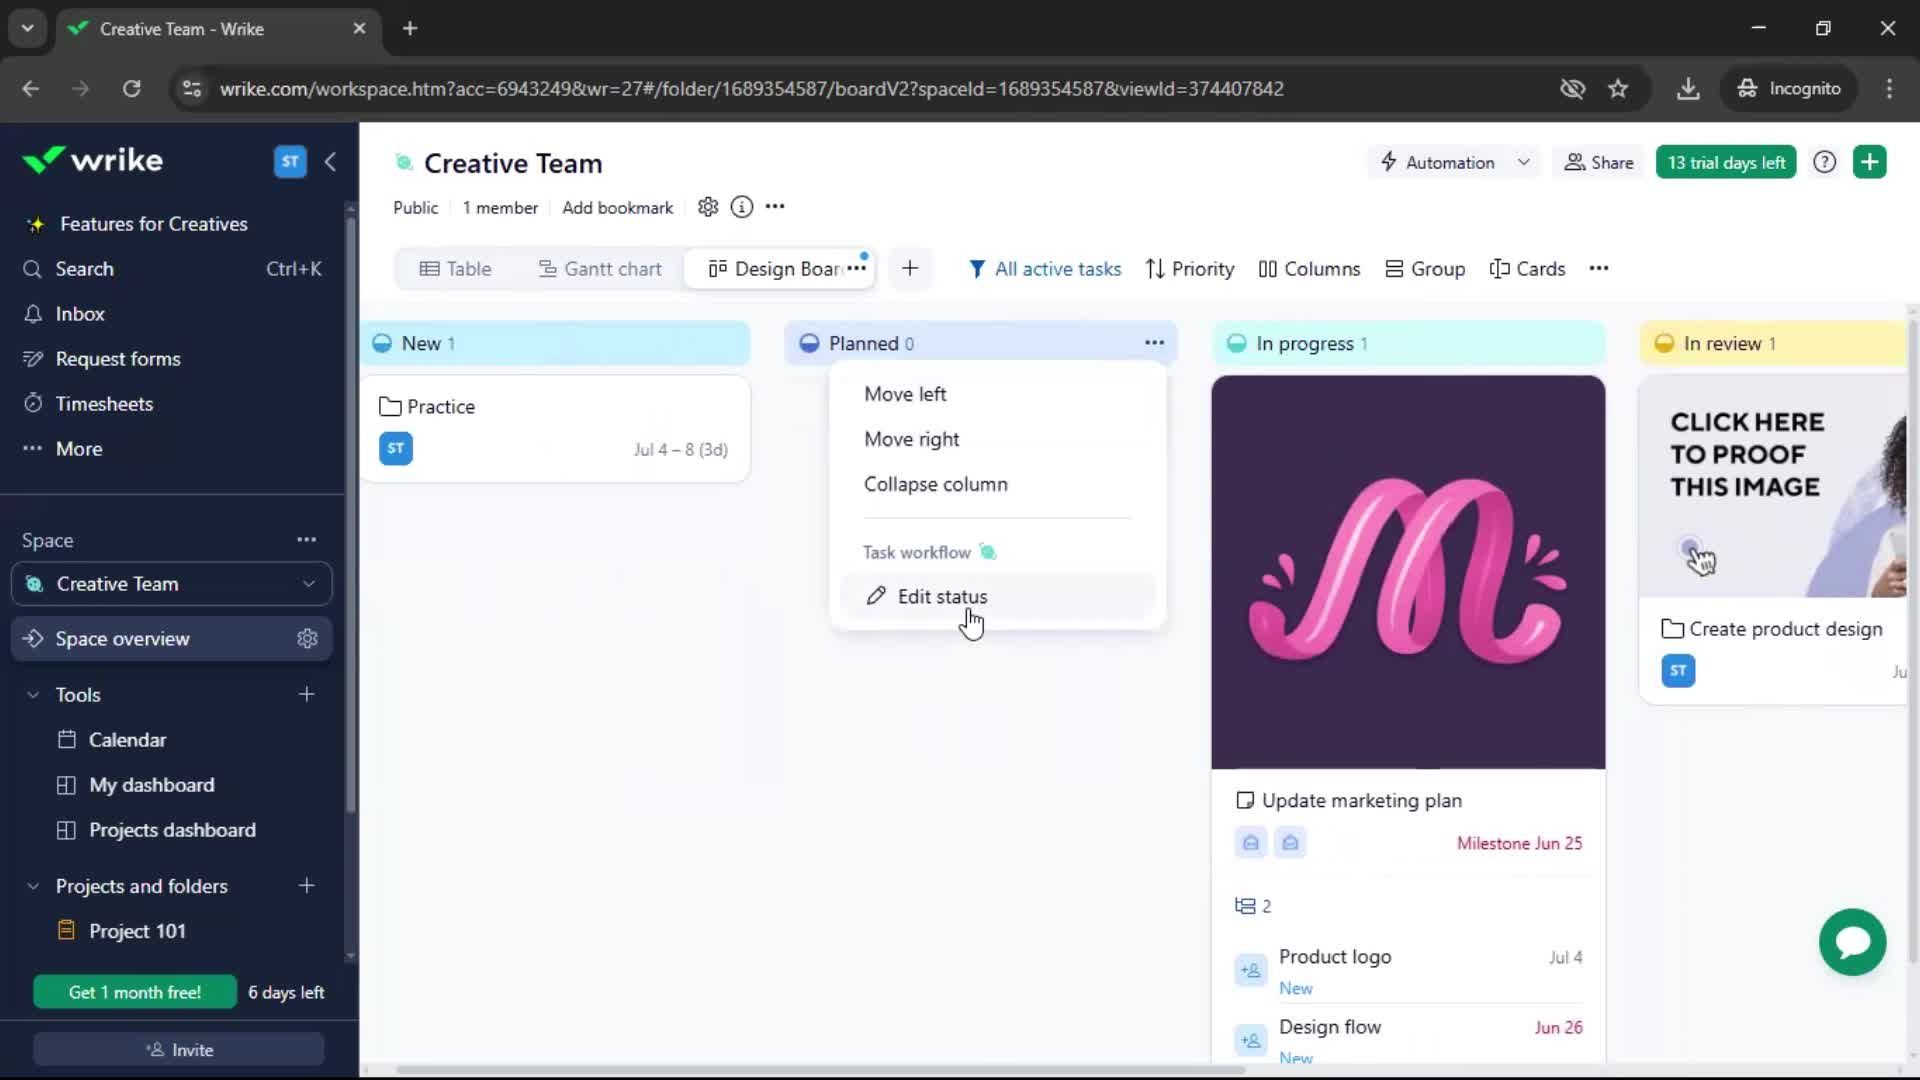Screen dimensions: 1920x1080
Task: Open Search in sidebar
Action: (x=171, y=269)
